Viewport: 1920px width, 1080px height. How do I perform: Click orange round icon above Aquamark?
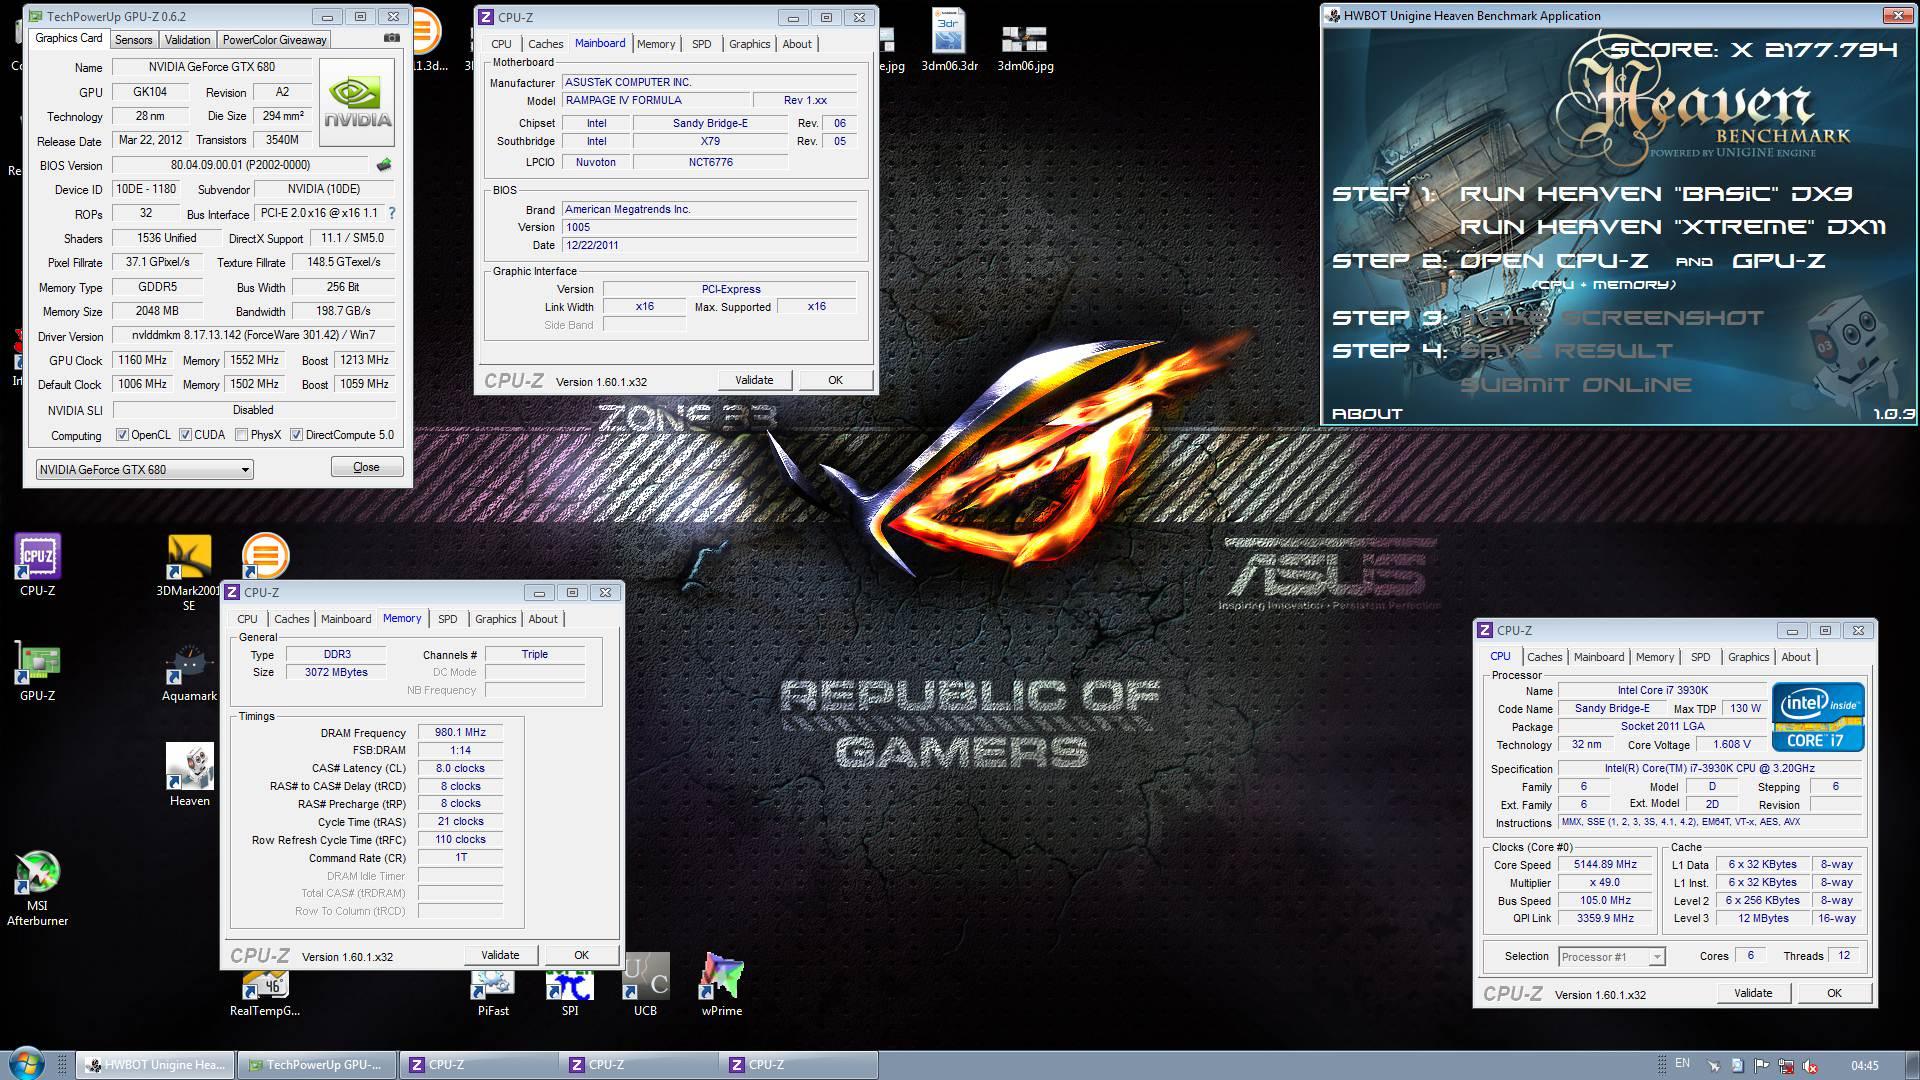point(265,554)
